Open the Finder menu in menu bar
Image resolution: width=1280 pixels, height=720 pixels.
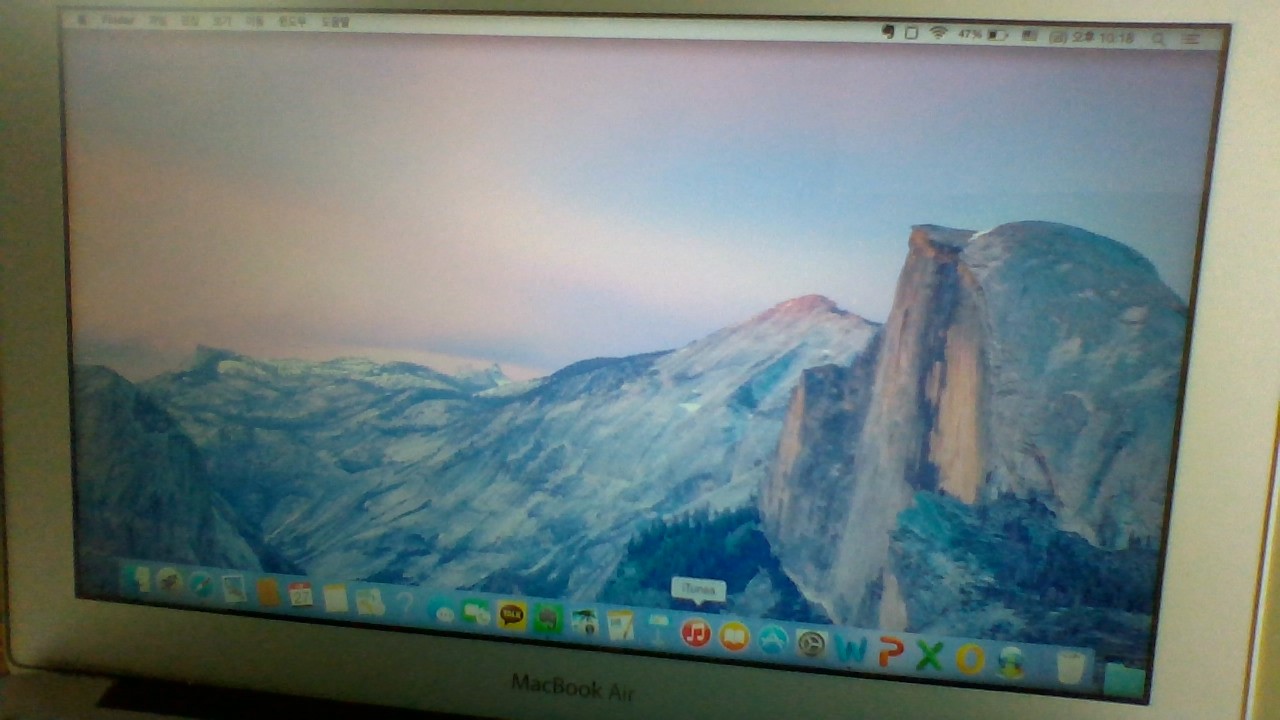[118, 20]
